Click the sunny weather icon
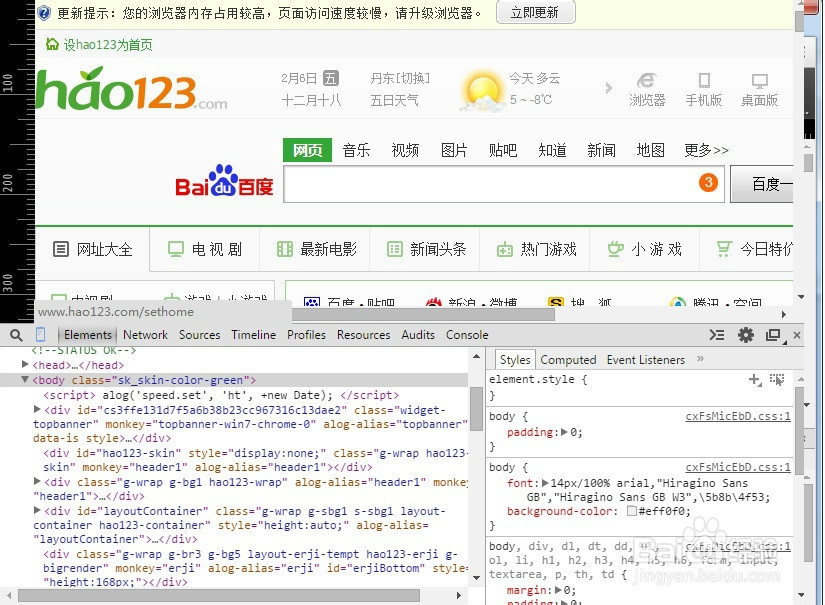The height and width of the screenshot is (605, 825). (482, 91)
